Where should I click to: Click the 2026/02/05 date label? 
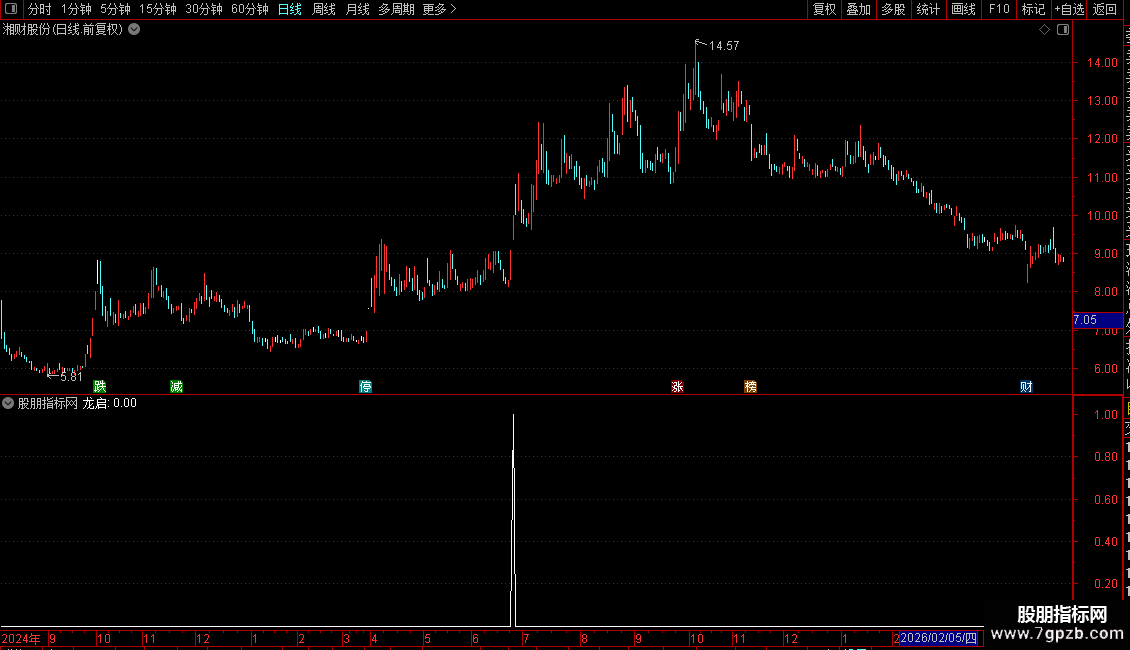(x=938, y=638)
